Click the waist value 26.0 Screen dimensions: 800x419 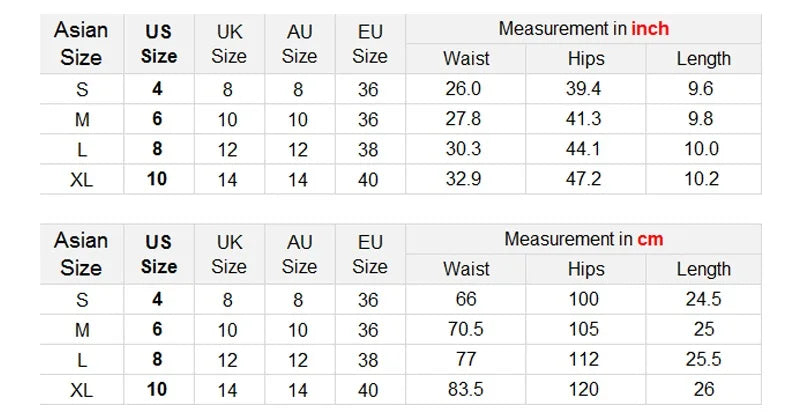[x=463, y=89]
